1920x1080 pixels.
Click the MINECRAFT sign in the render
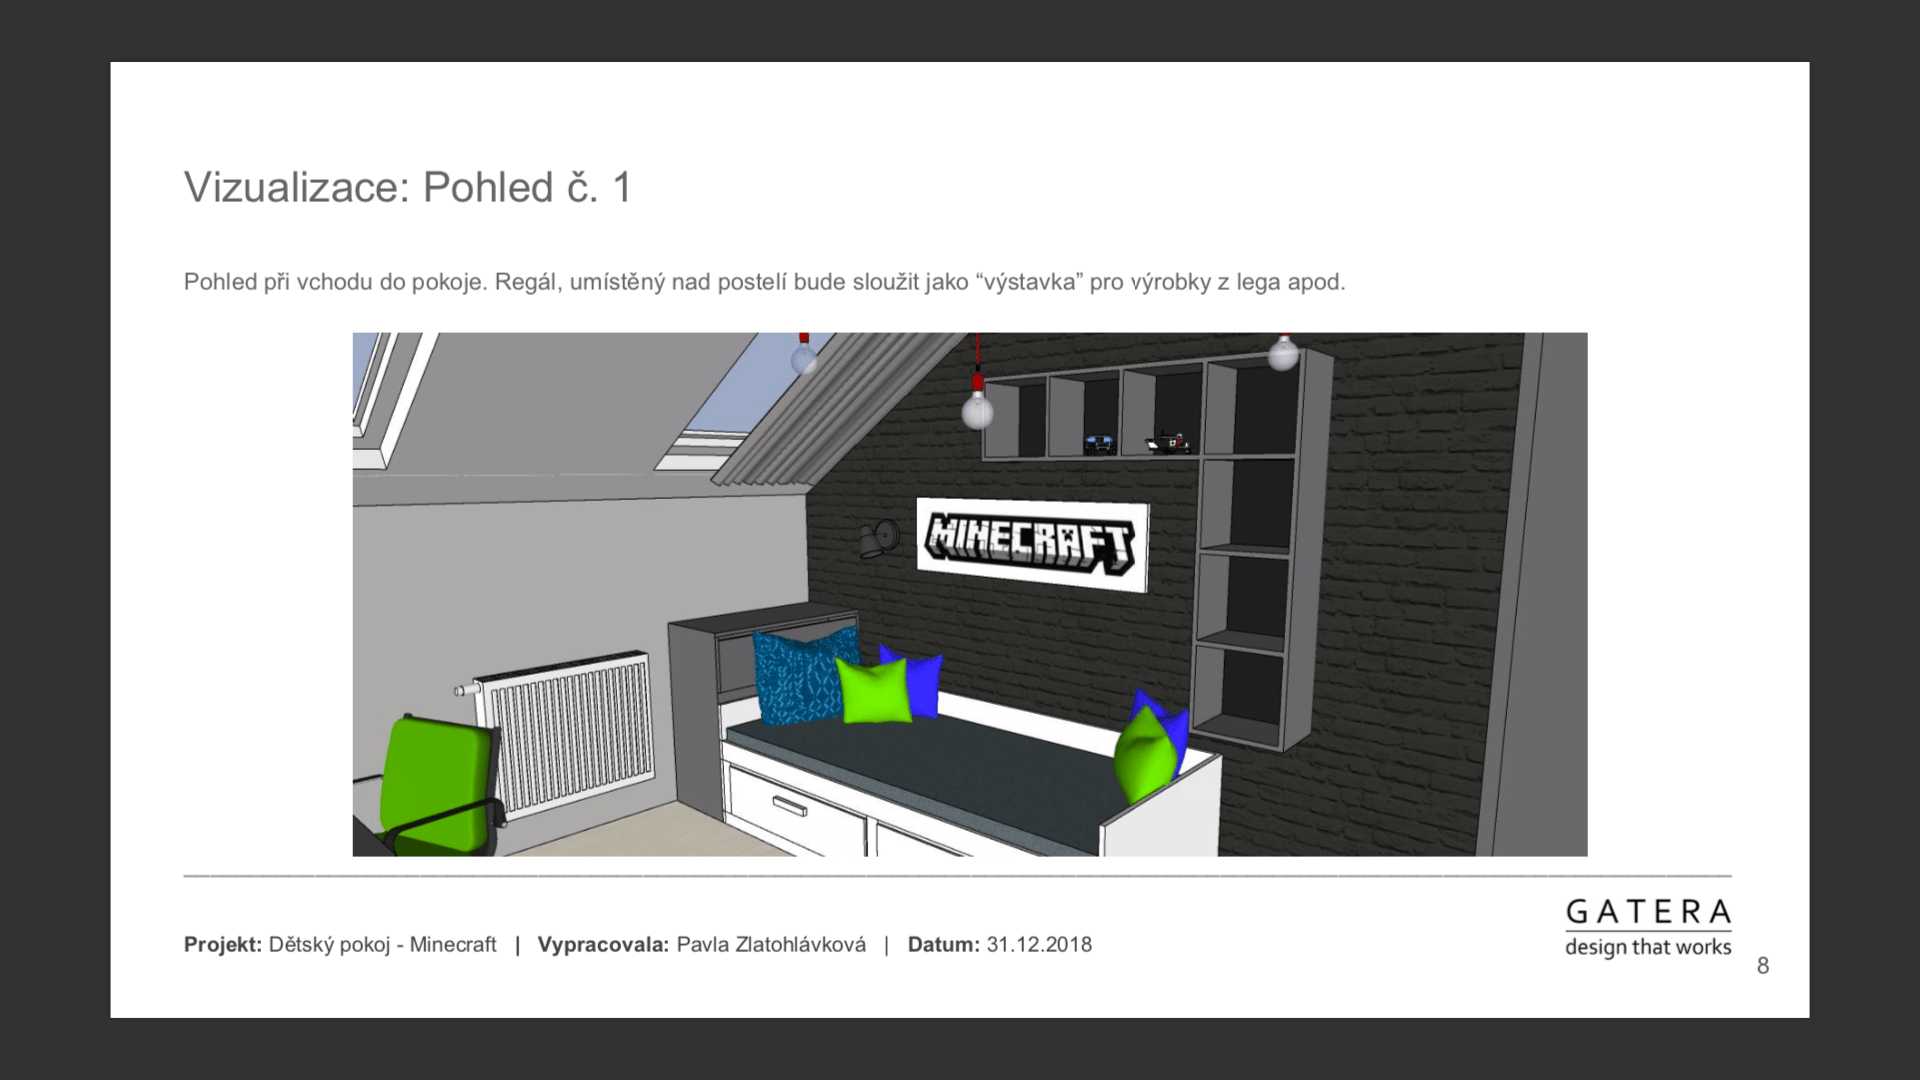click(1033, 546)
